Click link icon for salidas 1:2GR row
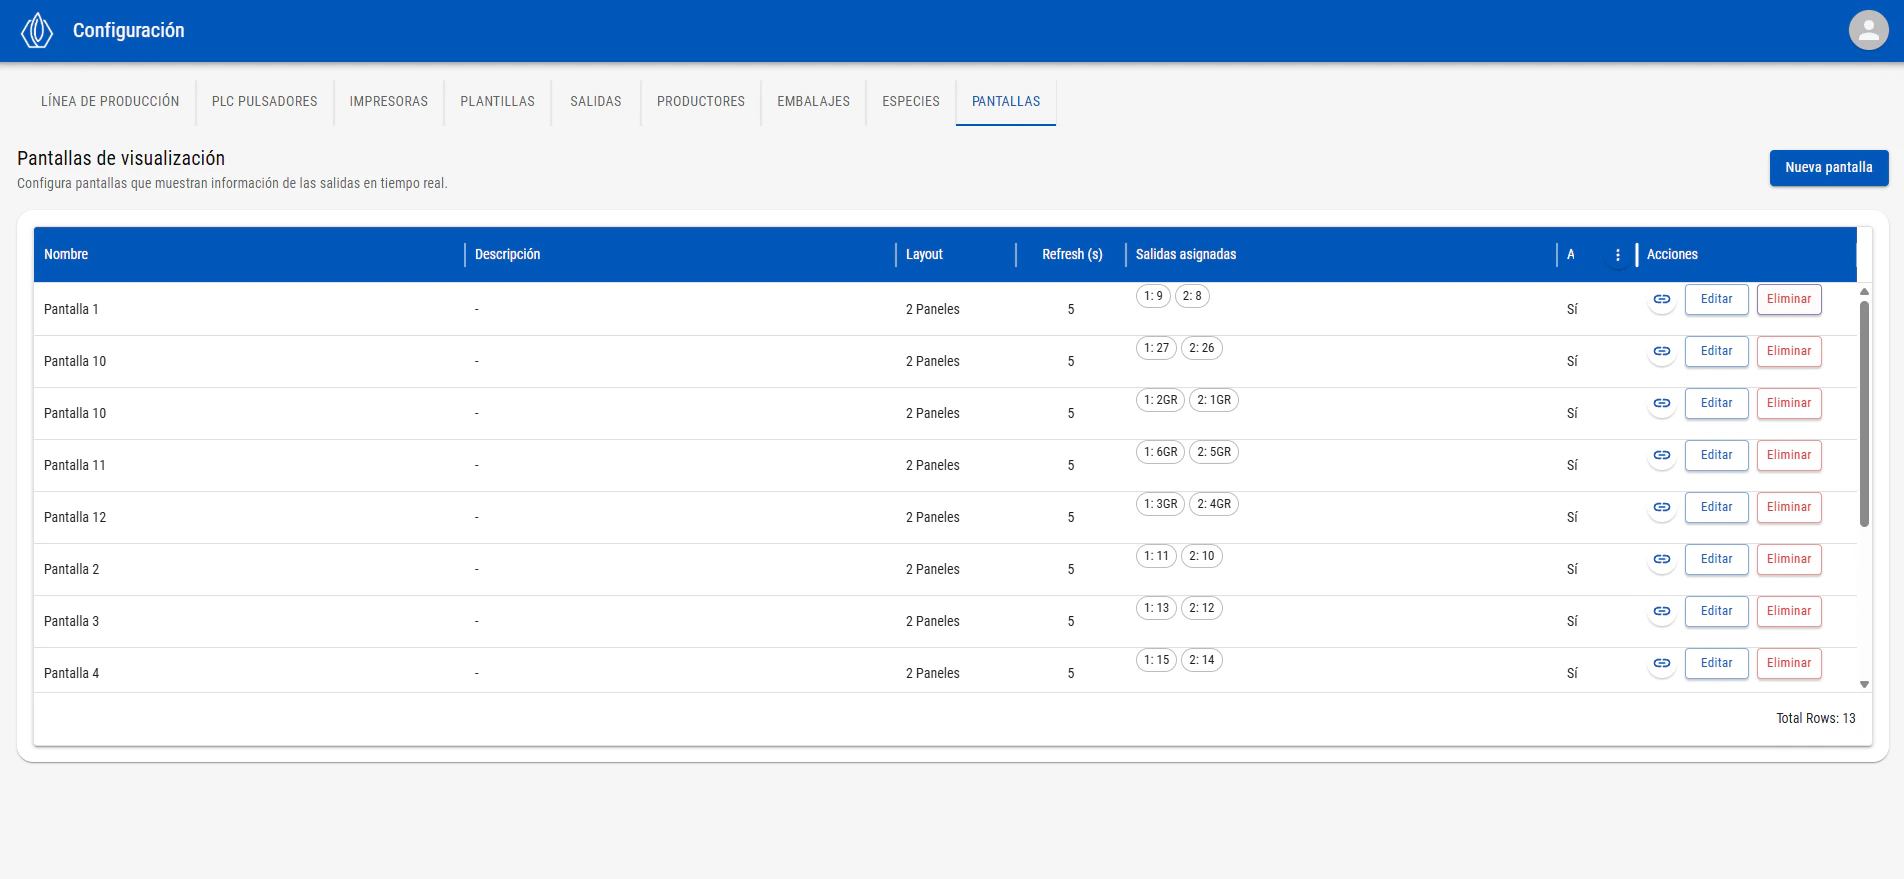The width and height of the screenshot is (1904, 879). [1662, 403]
